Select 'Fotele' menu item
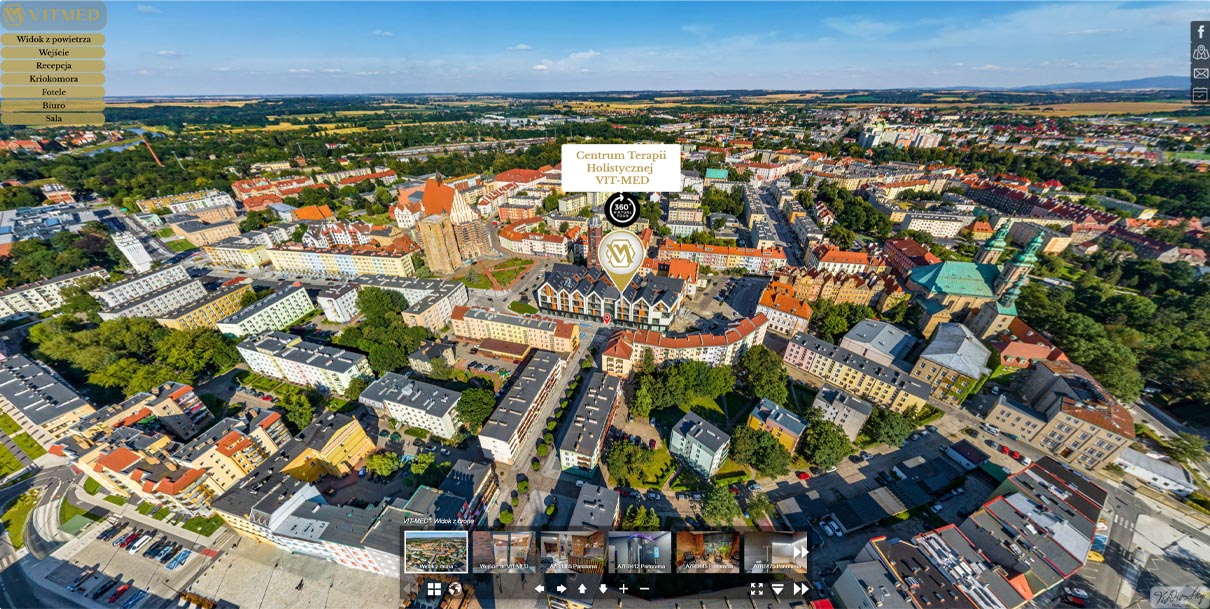 [x=53, y=92]
